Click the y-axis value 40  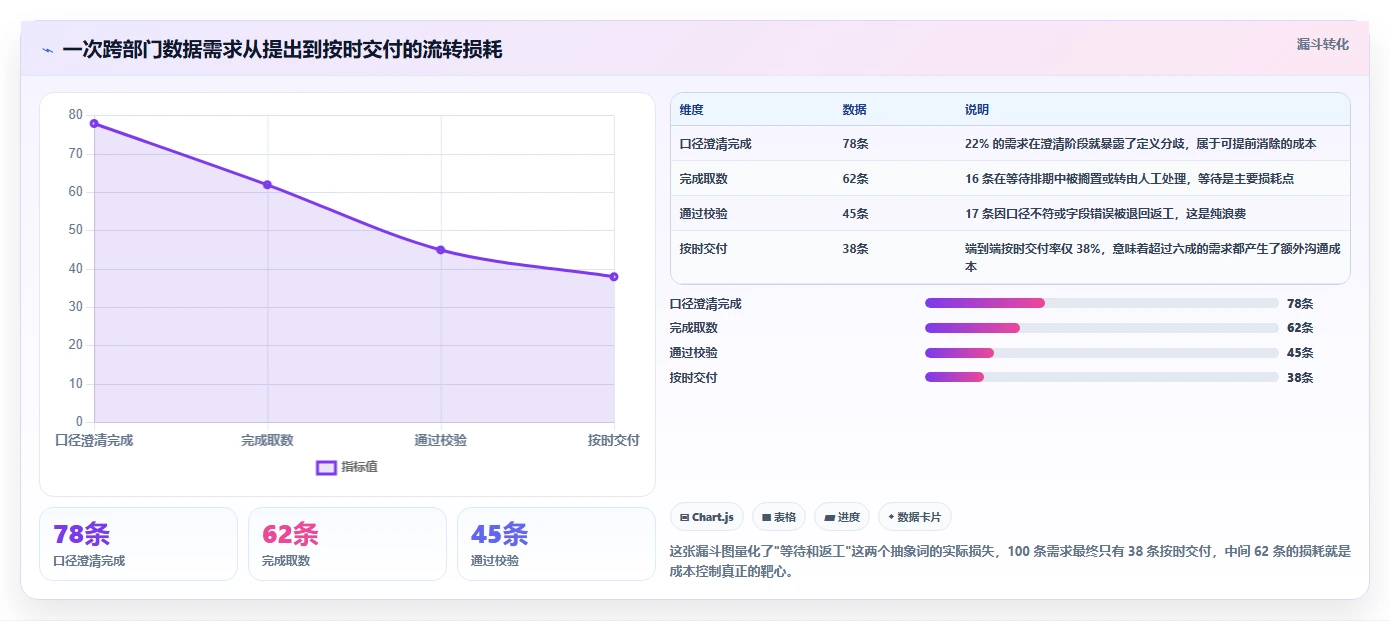[x=76, y=269]
